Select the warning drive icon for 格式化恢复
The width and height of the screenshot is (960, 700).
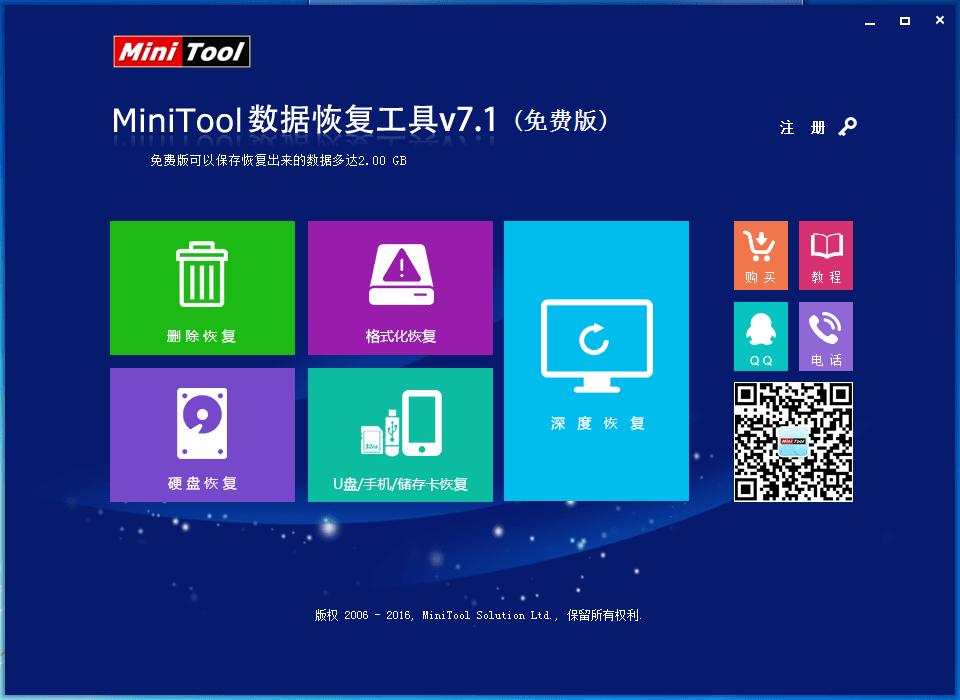400,275
